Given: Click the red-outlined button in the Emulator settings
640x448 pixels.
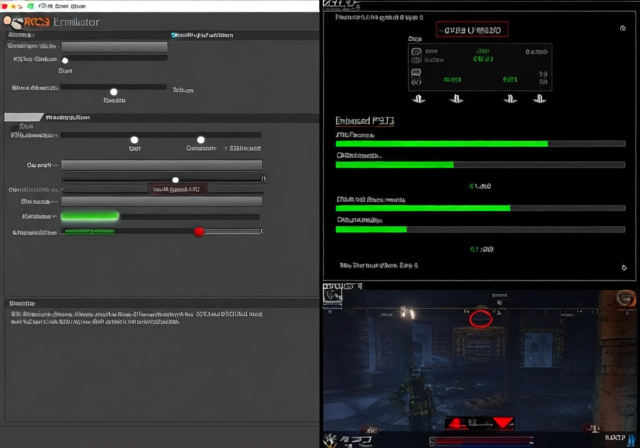Looking at the screenshot, I should [x=177, y=189].
